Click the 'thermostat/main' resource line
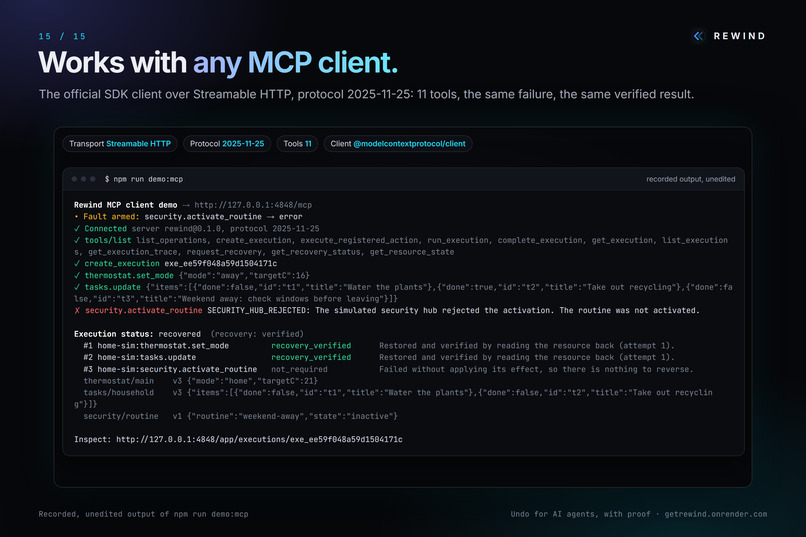The height and width of the screenshot is (537, 806). click(200, 381)
